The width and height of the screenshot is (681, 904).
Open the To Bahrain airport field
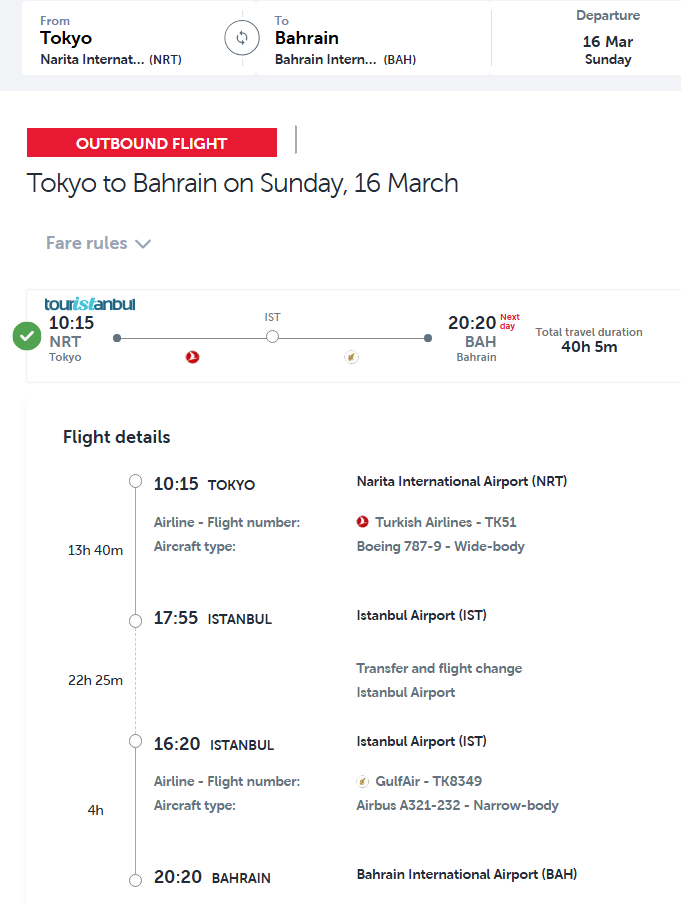tap(370, 39)
